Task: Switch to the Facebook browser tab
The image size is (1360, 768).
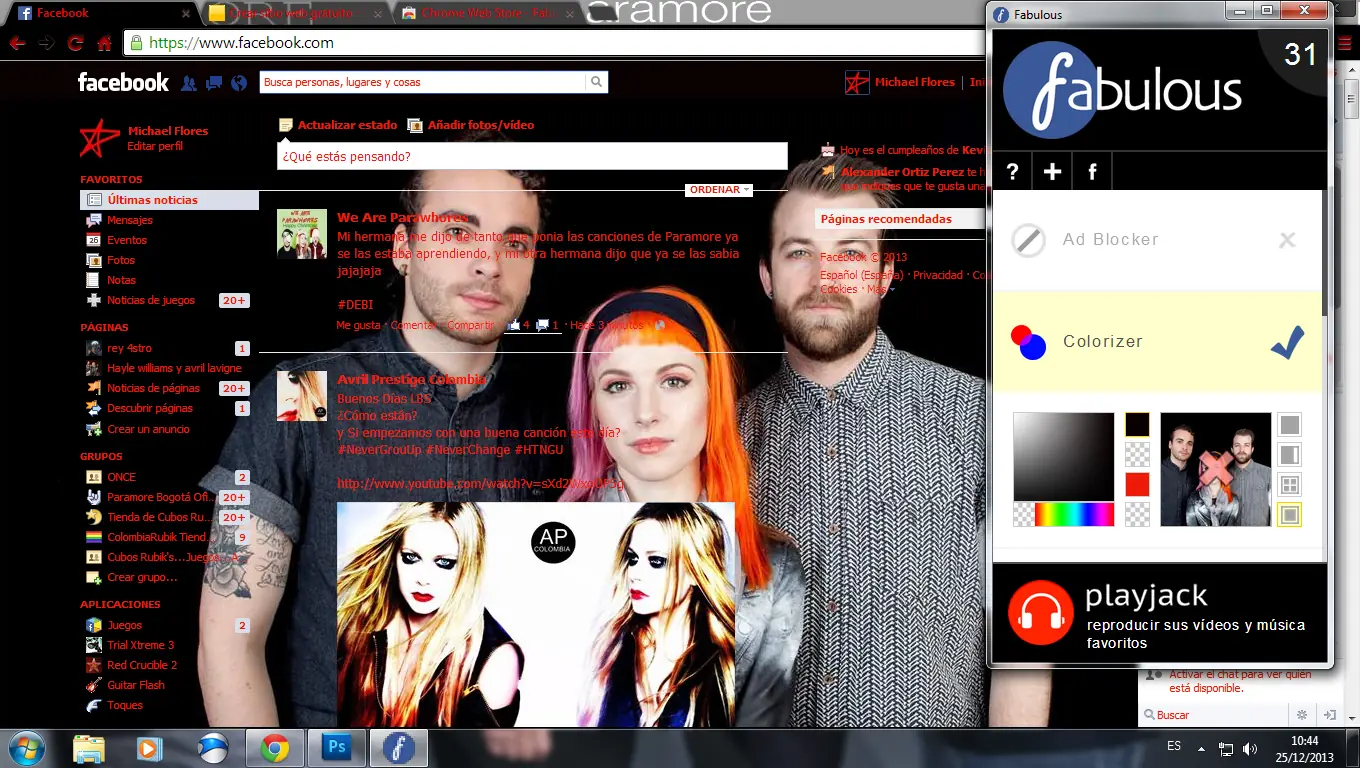Action: [x=102, y=13]
